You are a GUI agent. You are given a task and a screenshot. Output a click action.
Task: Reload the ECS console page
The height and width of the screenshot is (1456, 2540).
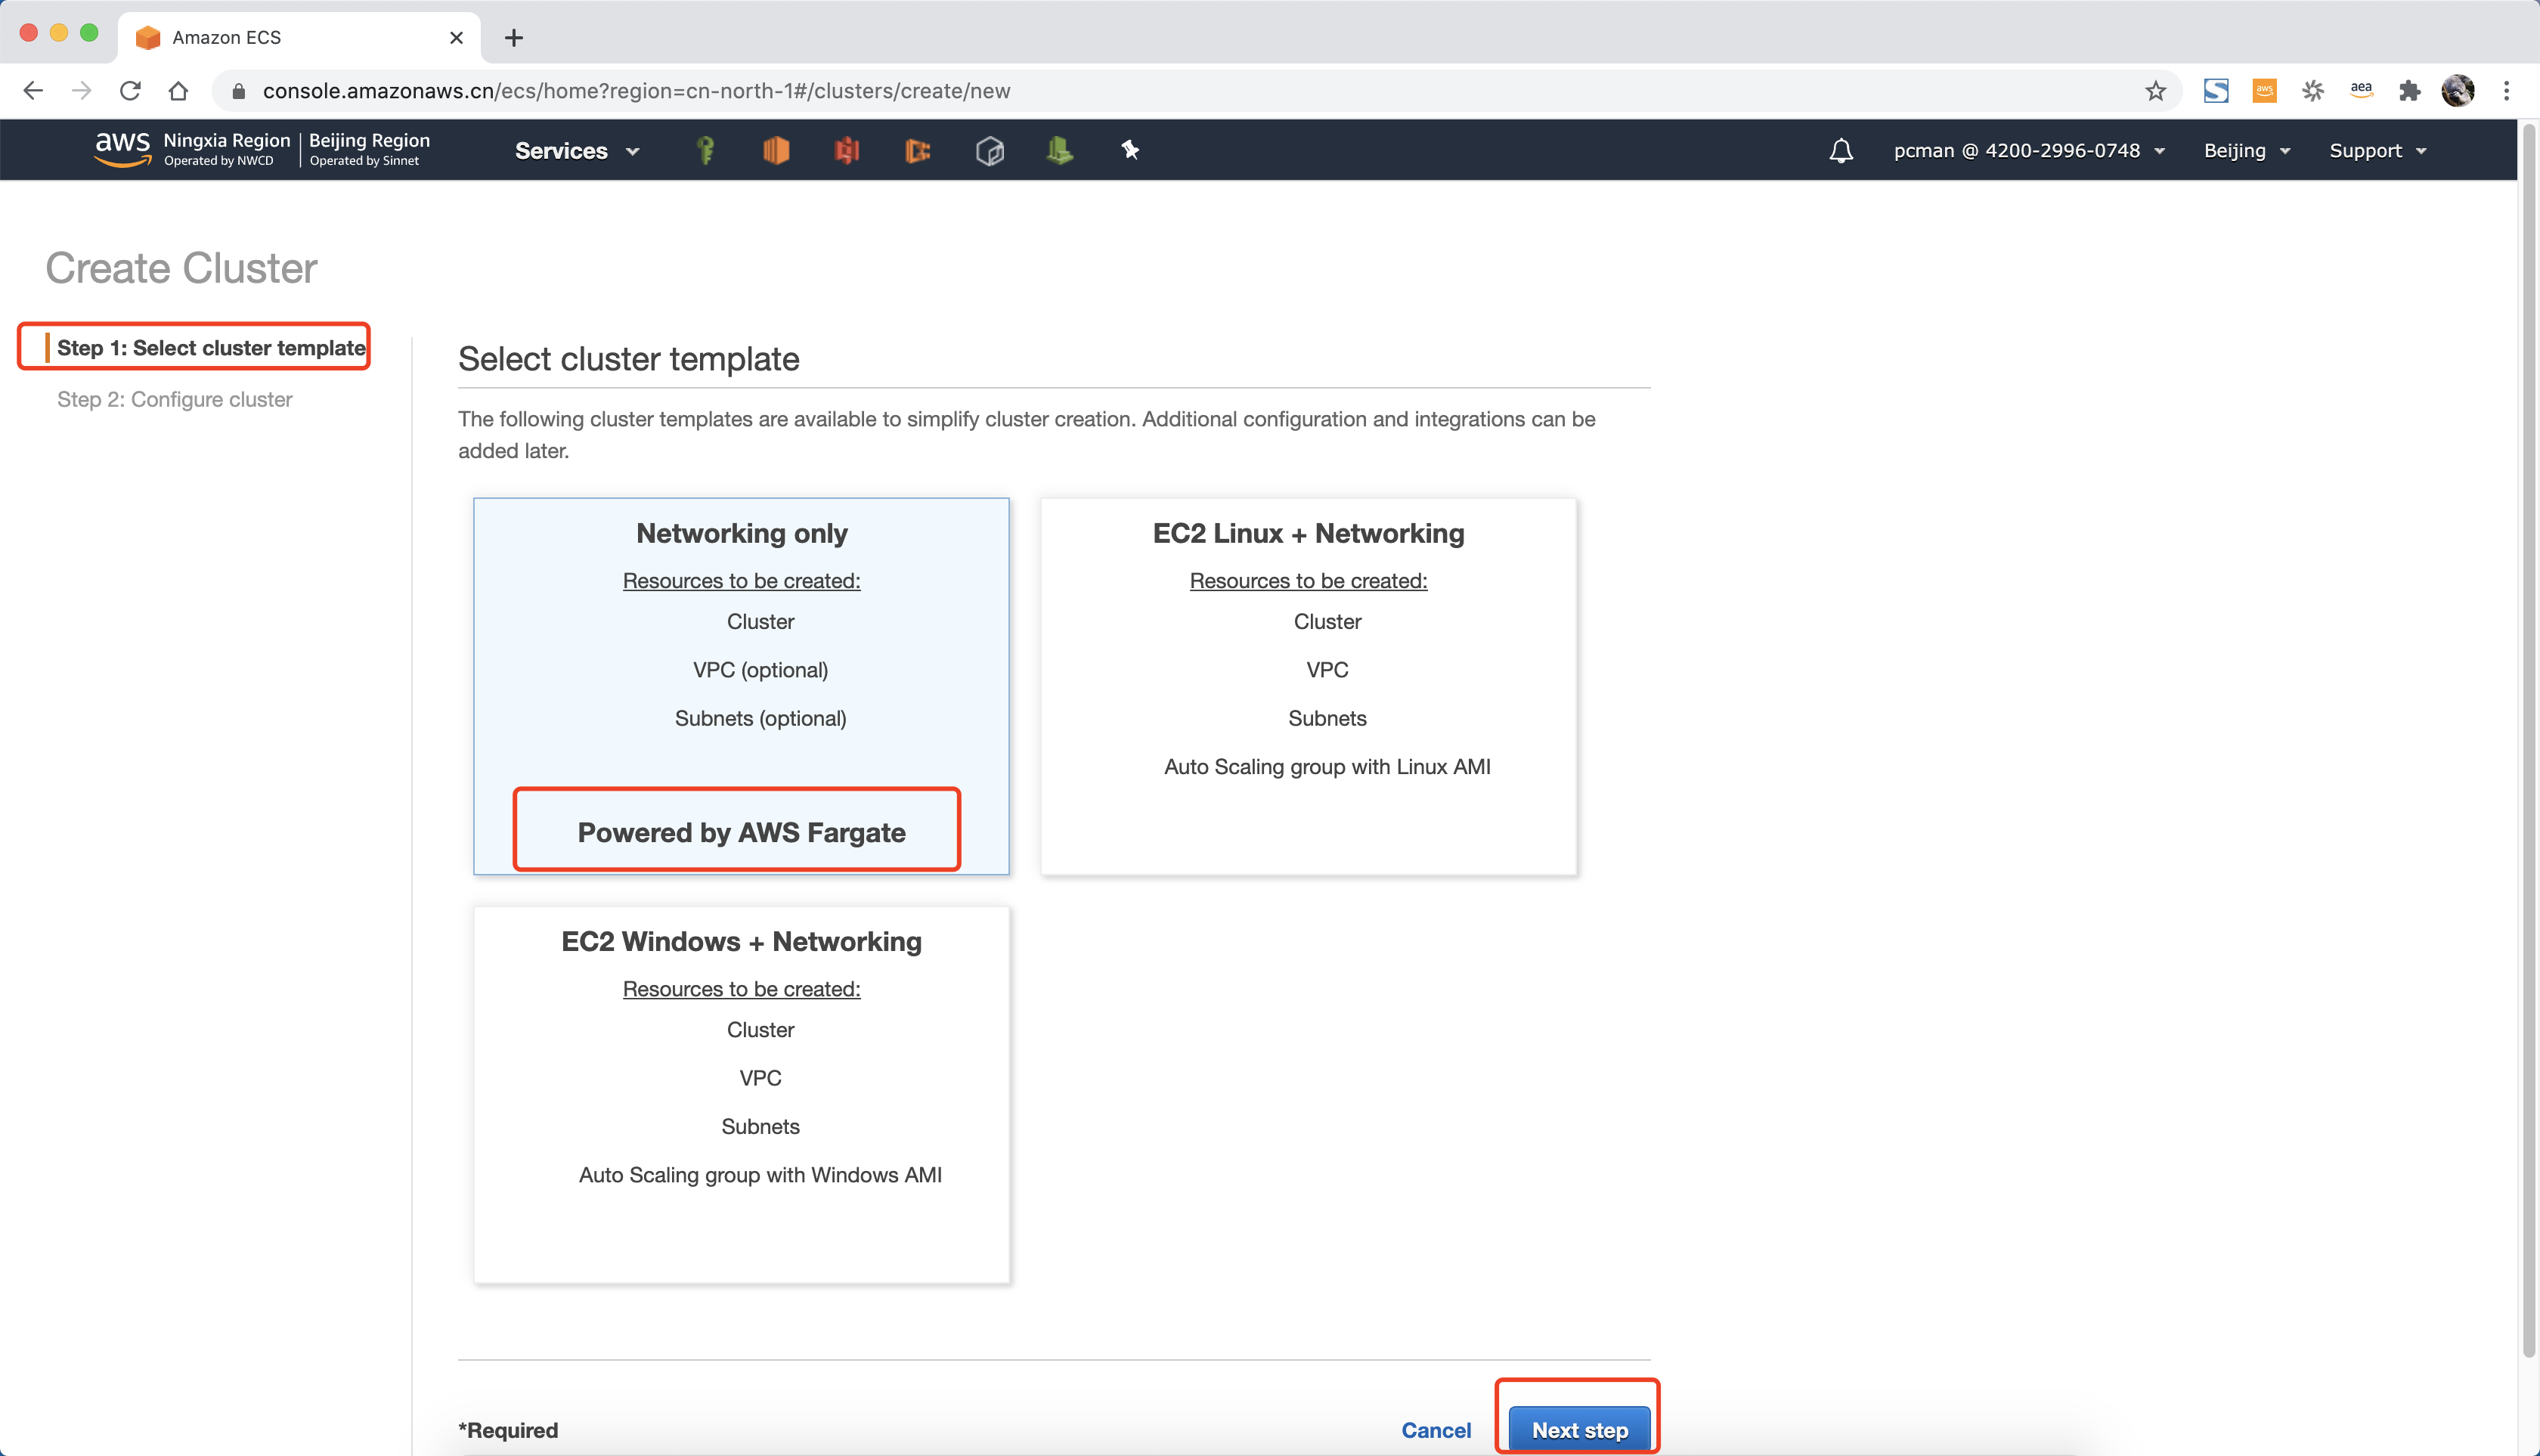click(130, 91)
